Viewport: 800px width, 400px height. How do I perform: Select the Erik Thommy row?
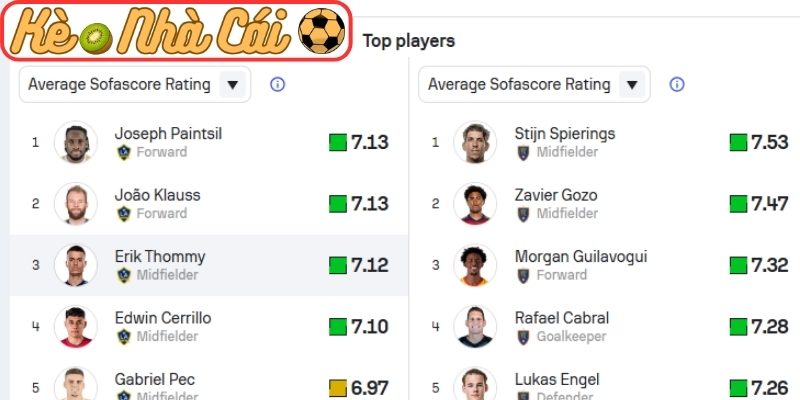click(x=208, y=265)
